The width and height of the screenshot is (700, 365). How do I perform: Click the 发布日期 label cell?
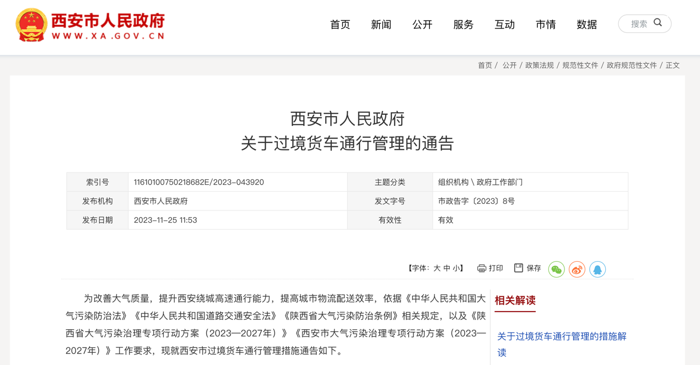click(x=97, y=220)
